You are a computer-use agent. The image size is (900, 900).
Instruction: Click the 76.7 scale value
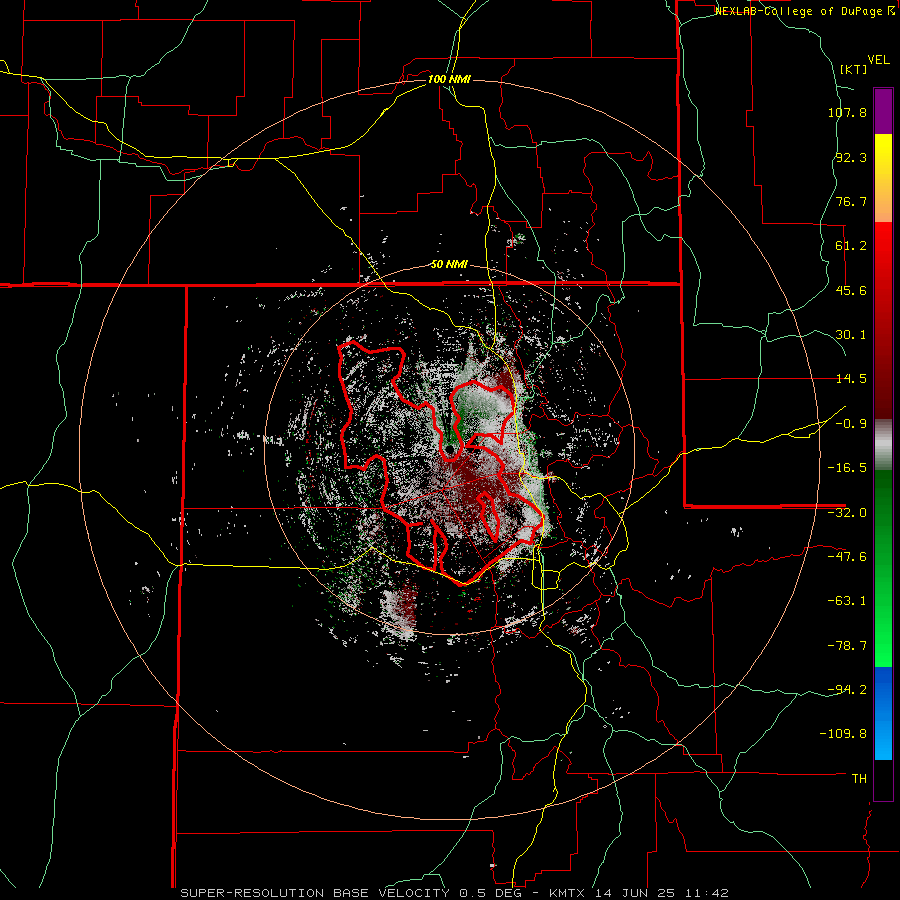851,201
